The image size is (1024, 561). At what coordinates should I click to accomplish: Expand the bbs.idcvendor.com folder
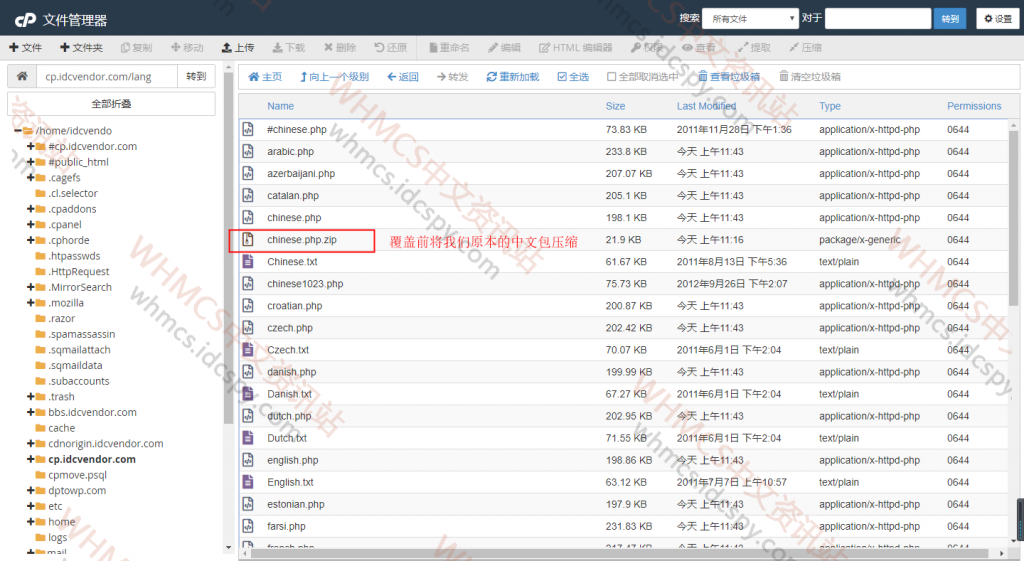[30, 412]
